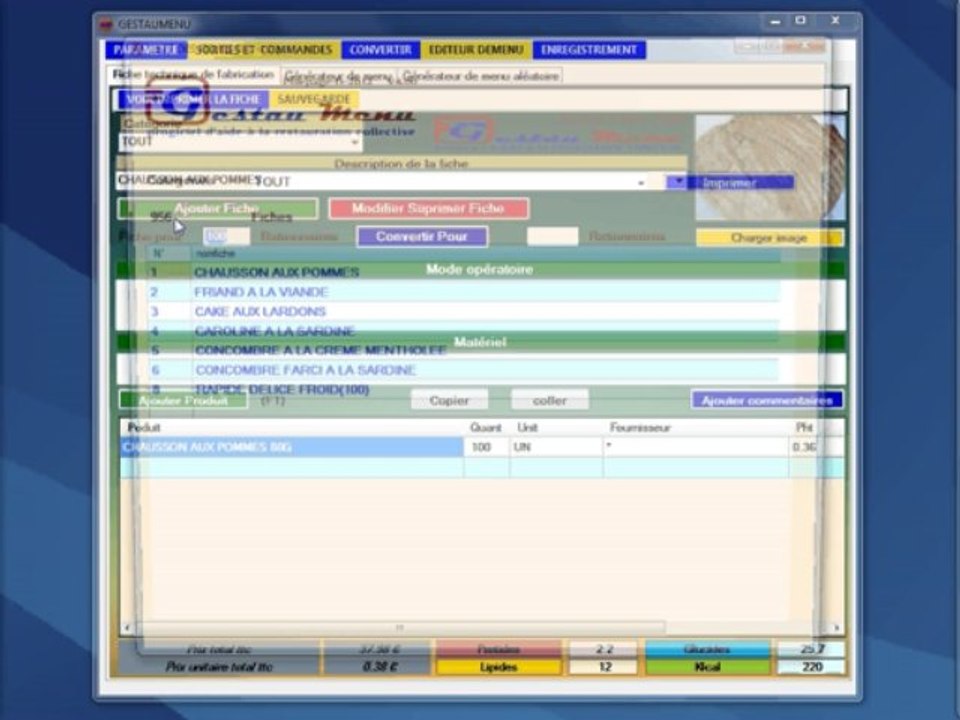The image size is (960, 720).
Task: Click the Glucides value 25.7
Action: 811,649
